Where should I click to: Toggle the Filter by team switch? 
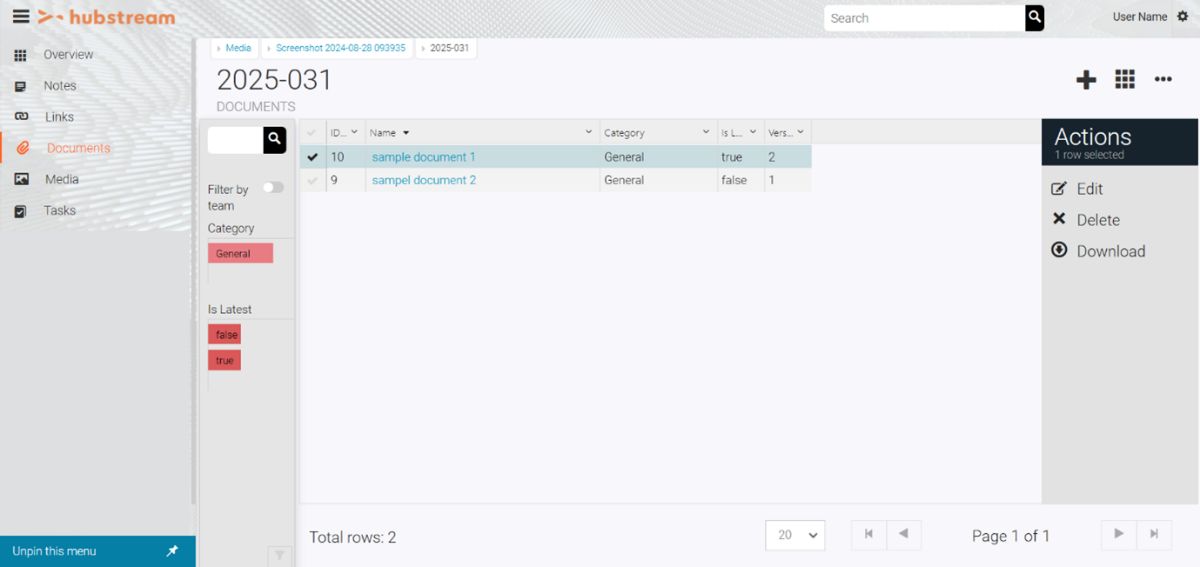pos(272,188)
